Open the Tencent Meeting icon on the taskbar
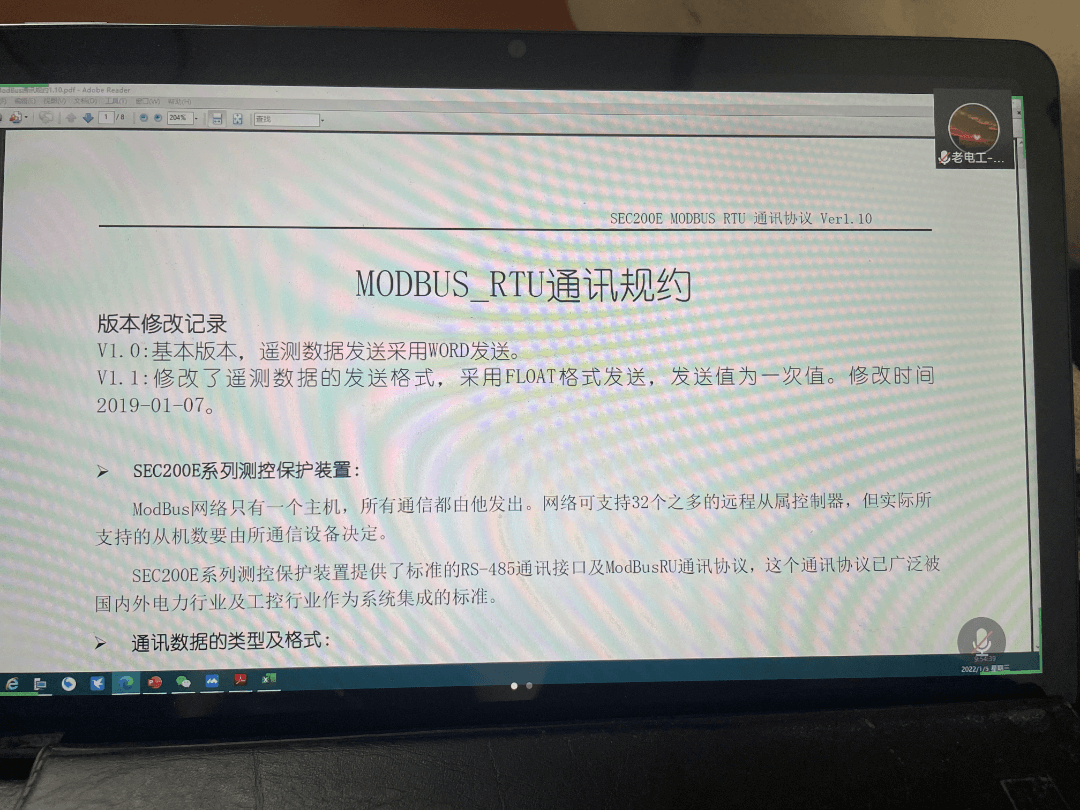This screenshot has height=810, width=1080. tap(212, 681)
